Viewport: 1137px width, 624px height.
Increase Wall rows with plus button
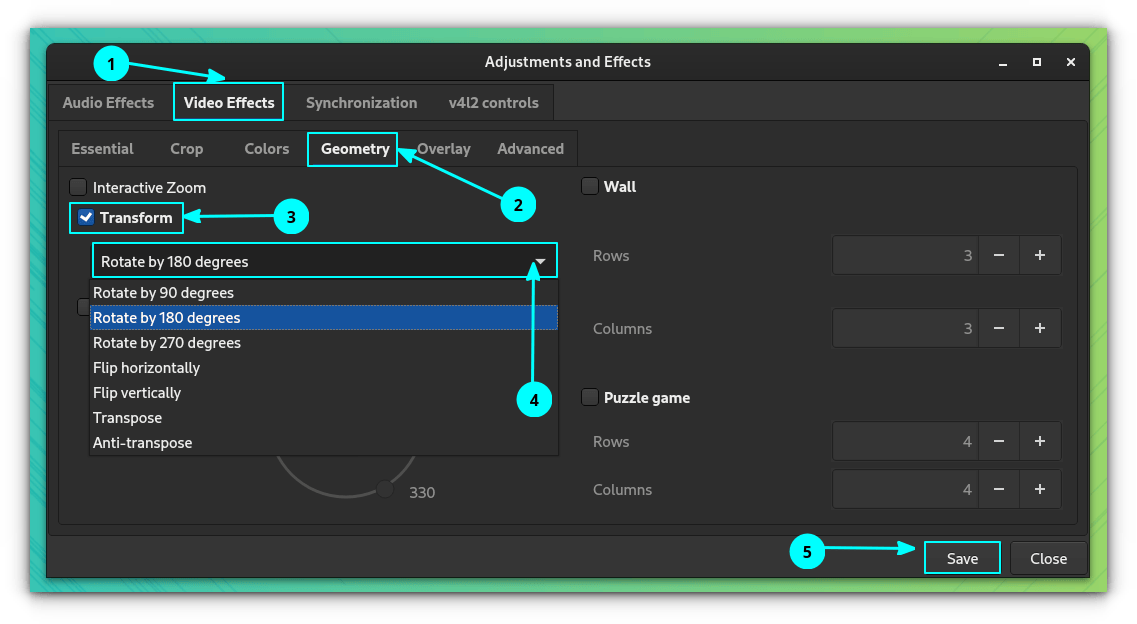(1040, 256)
